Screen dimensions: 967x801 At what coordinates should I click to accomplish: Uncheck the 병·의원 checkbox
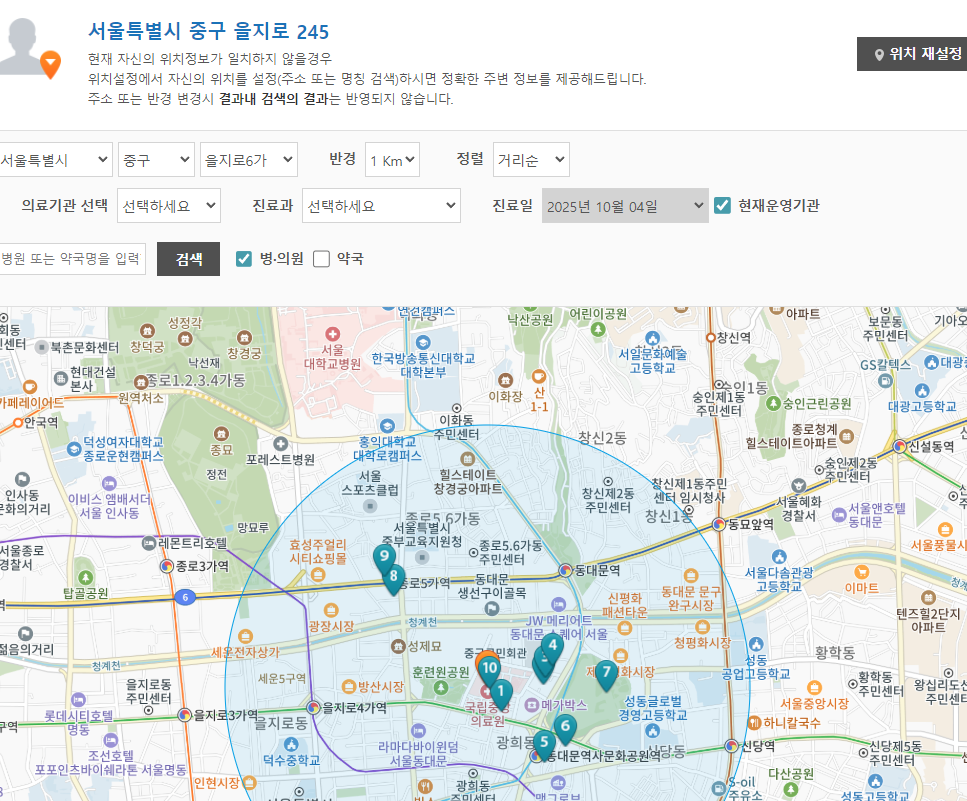tap(244, 259)
